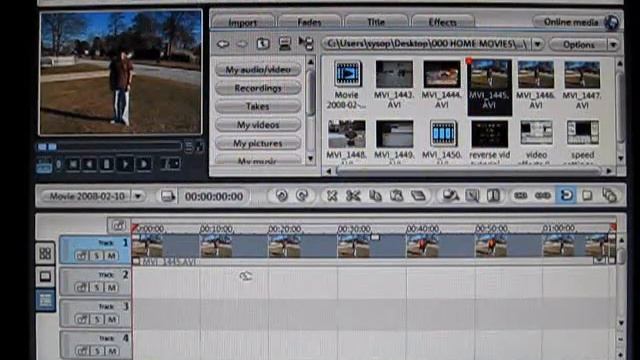Image resolution: width=640 pixels, height=360 pixels.
Task: Open the folder path dropdown arrow
Action: tap(538, 44)
